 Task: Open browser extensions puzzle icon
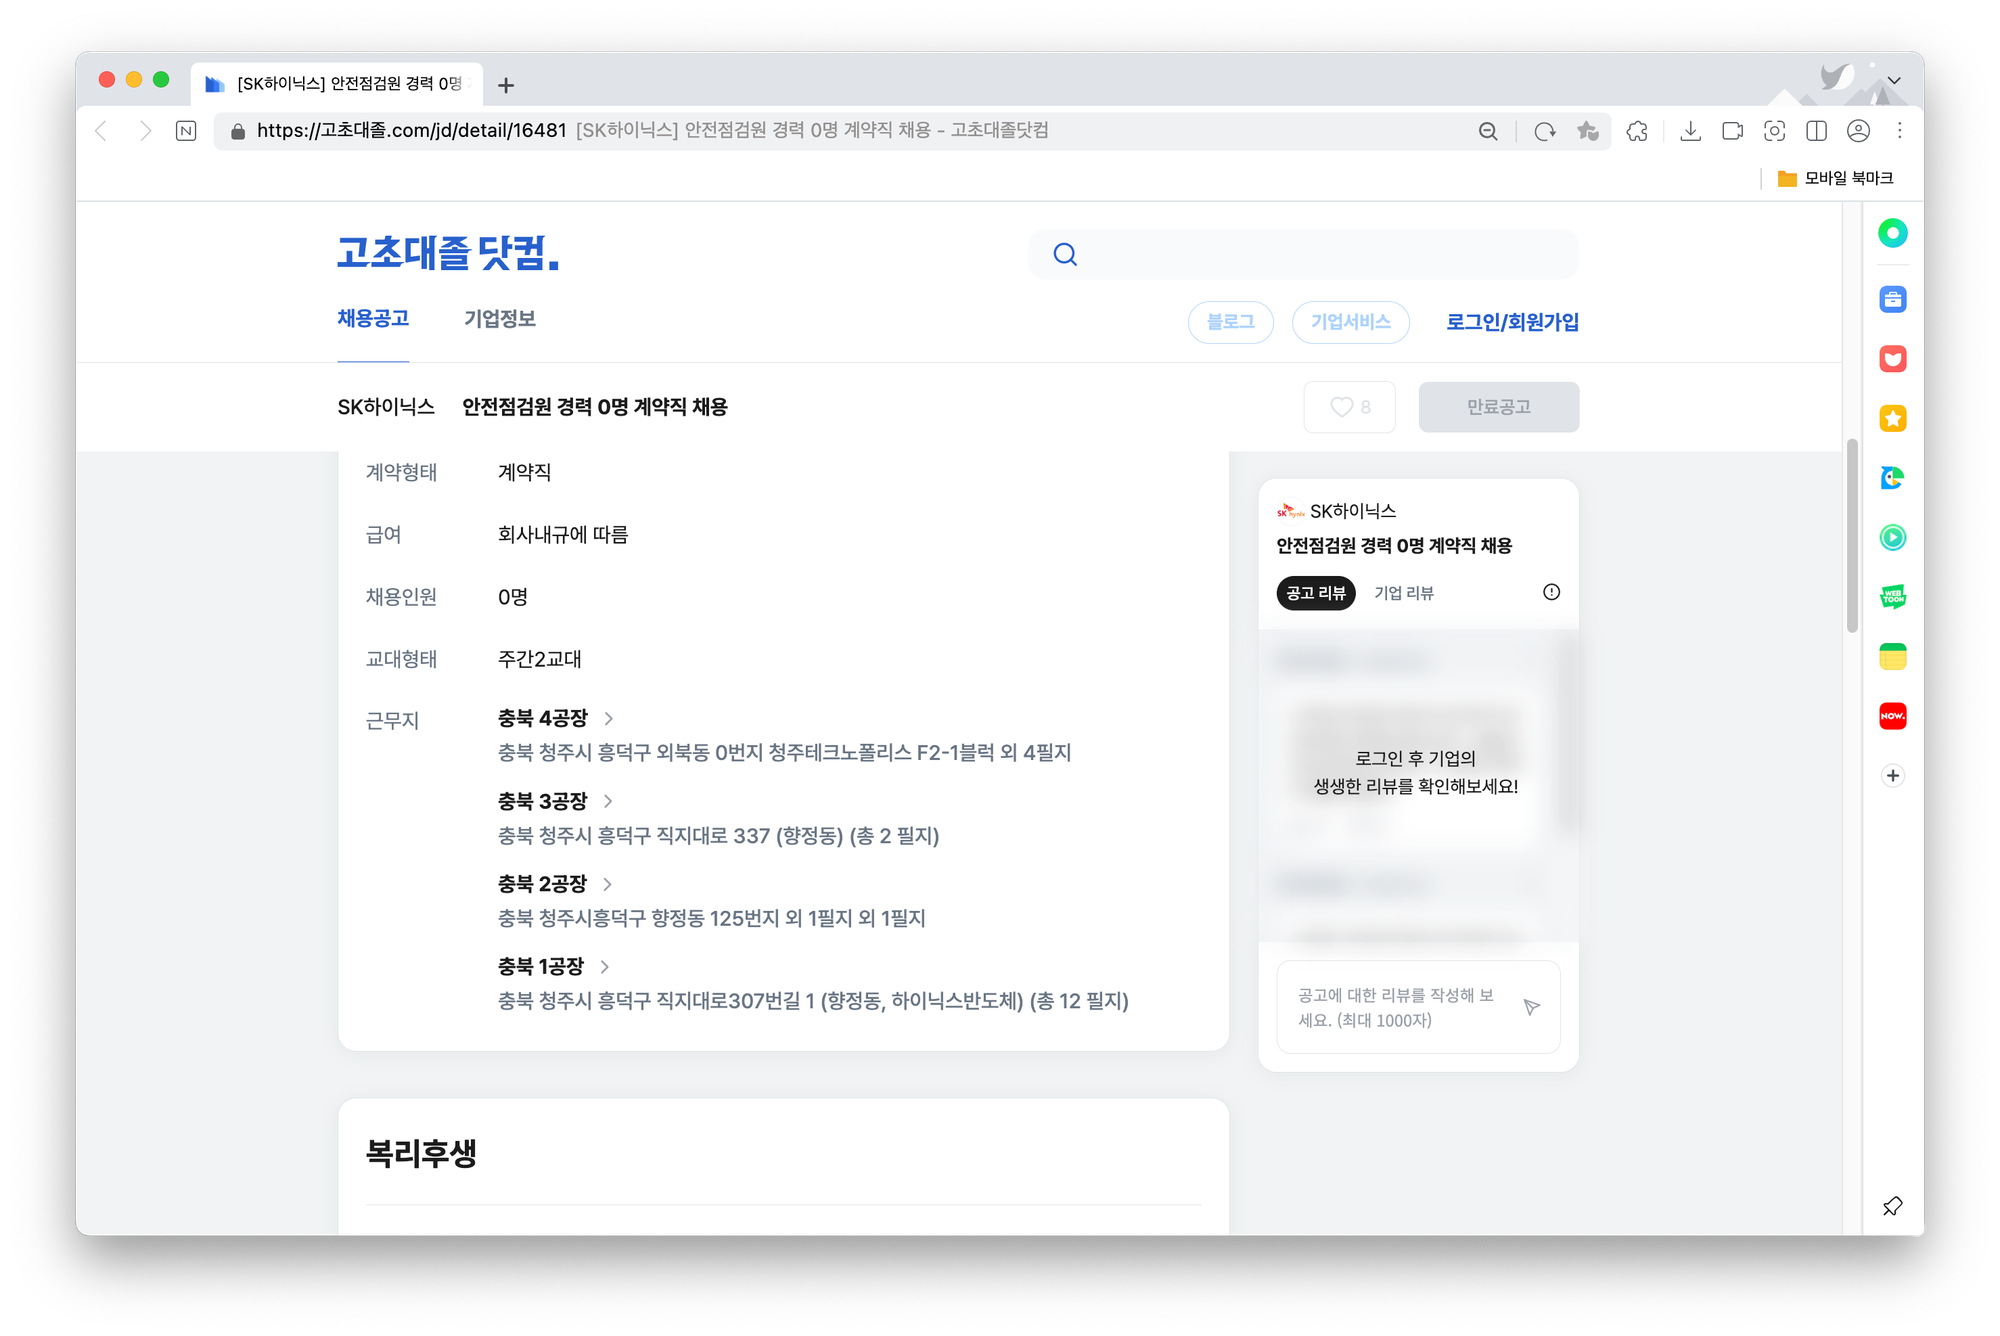(1637, 131)
